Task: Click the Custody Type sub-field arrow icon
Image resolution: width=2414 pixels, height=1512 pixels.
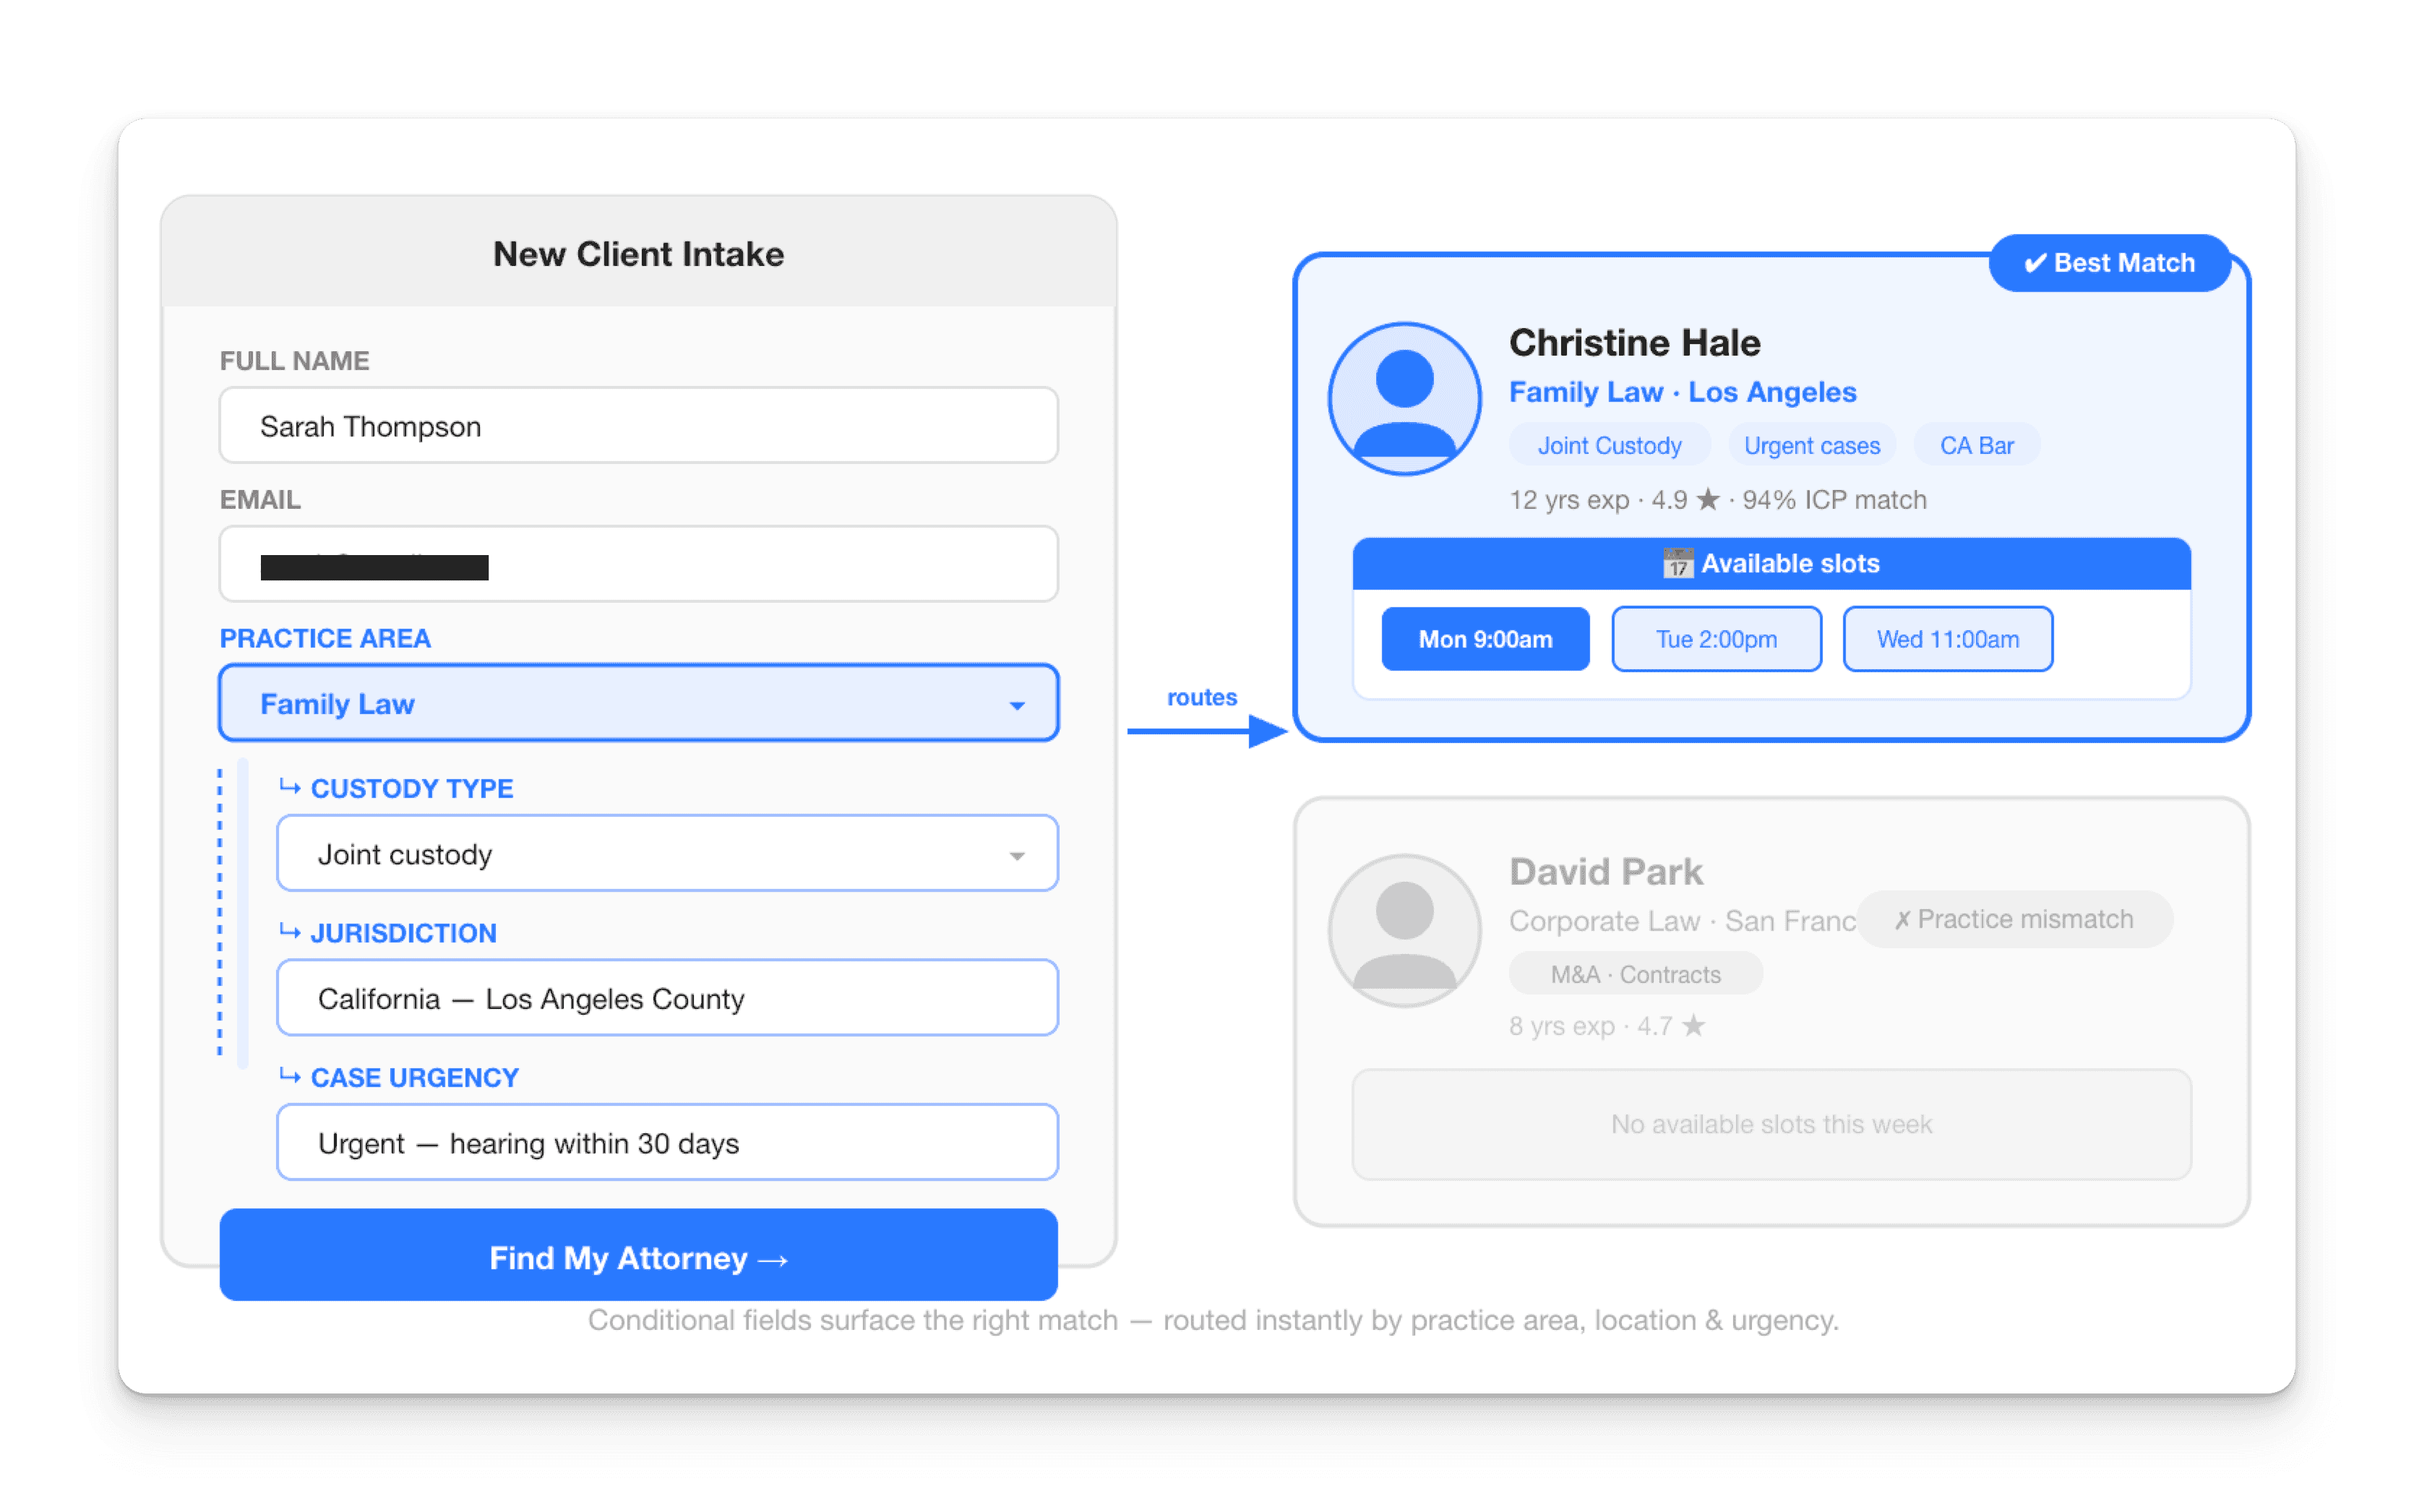Action: (x=290, y=787)
